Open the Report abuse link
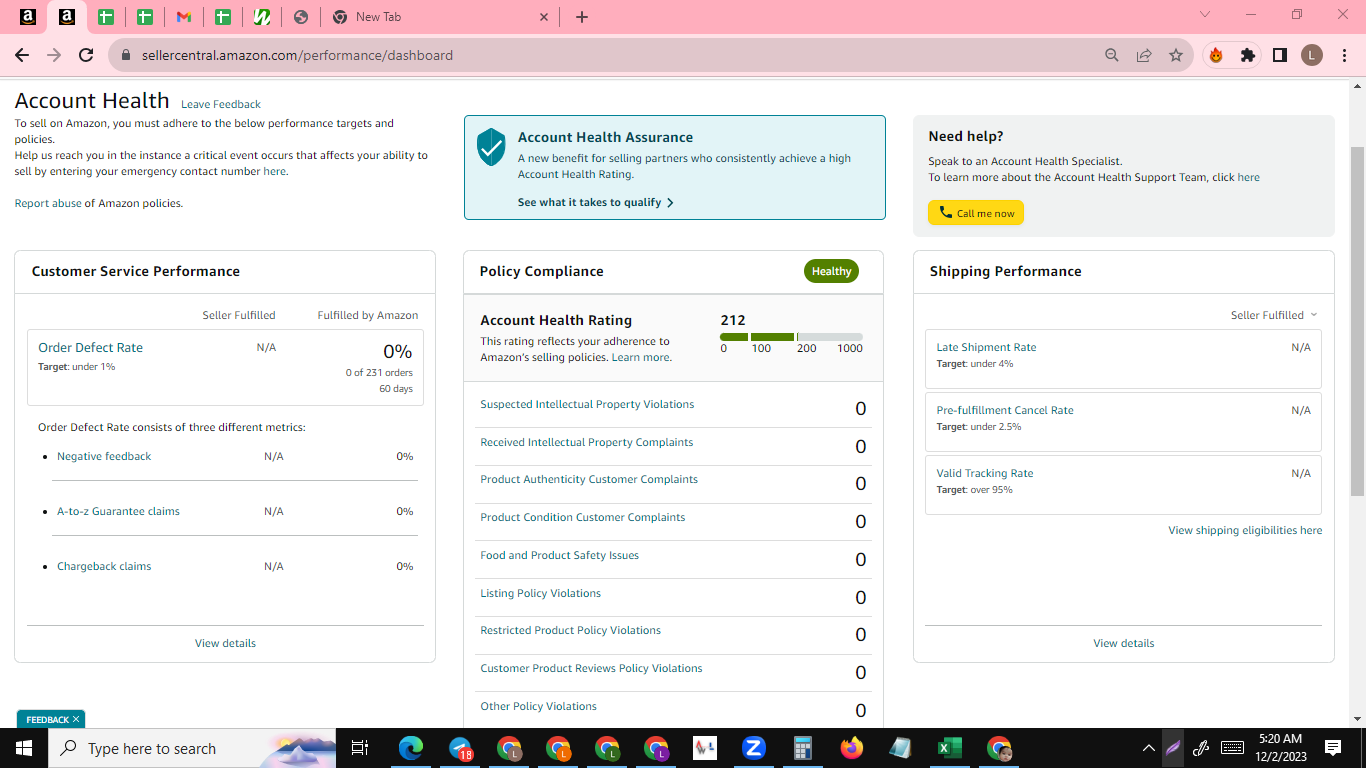Viewport: 1366px width, 768px height. [48, 203]
